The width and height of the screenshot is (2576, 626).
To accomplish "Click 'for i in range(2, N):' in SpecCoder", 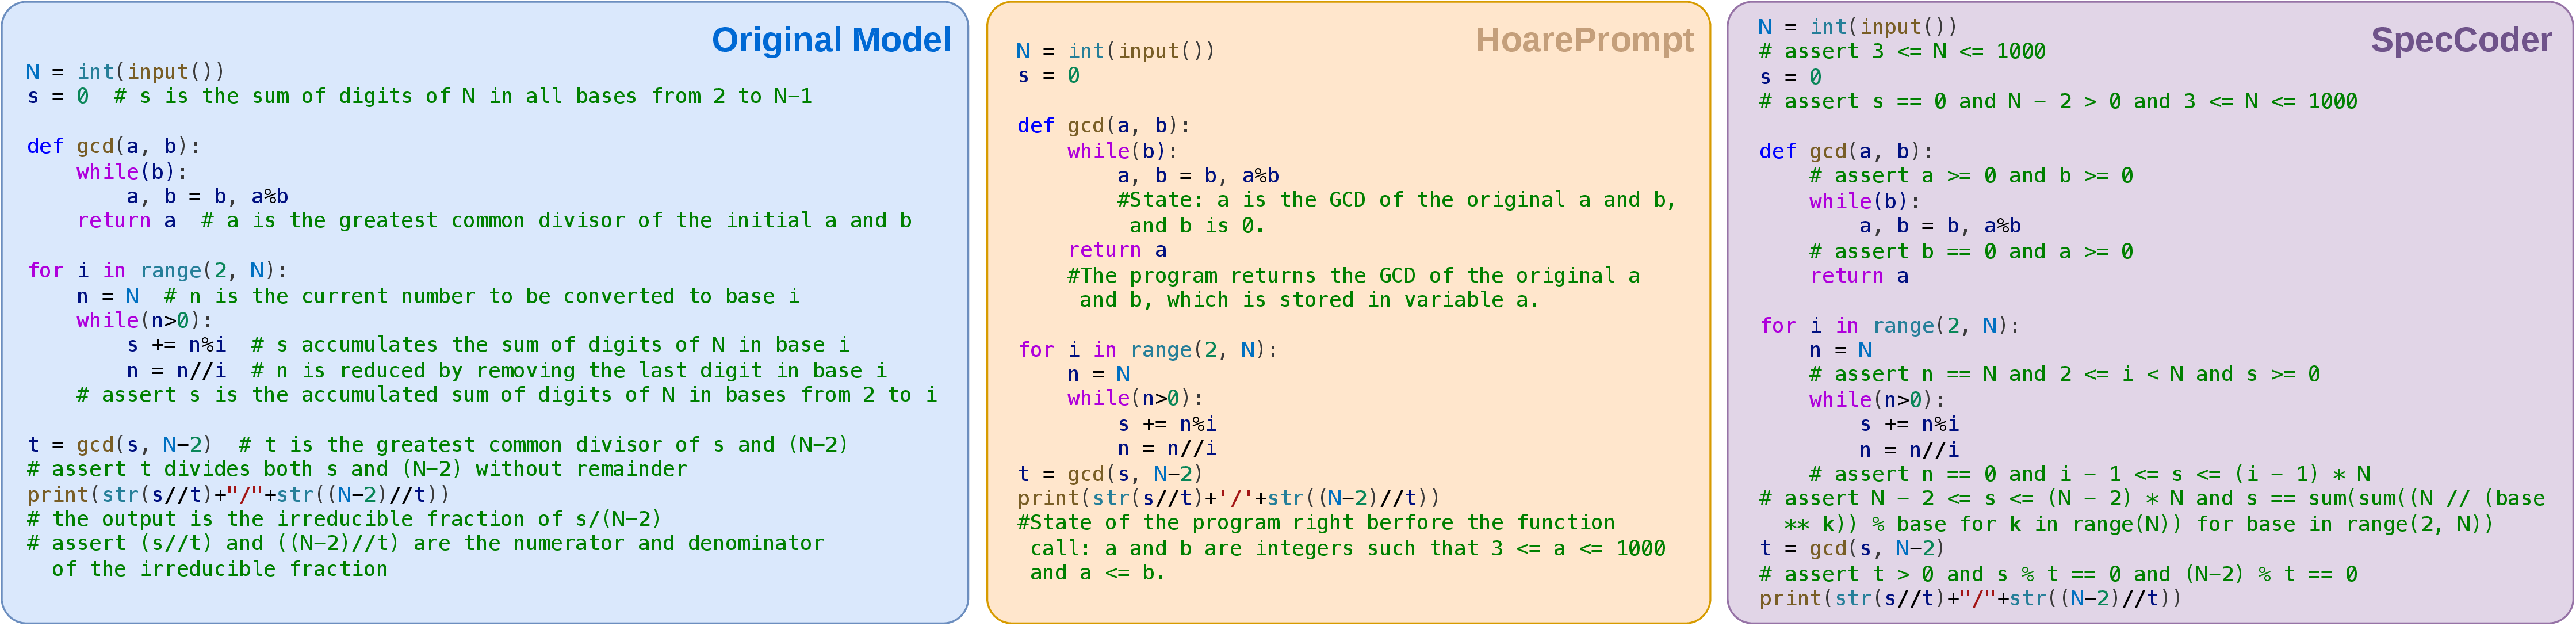I will point(1889,325).
